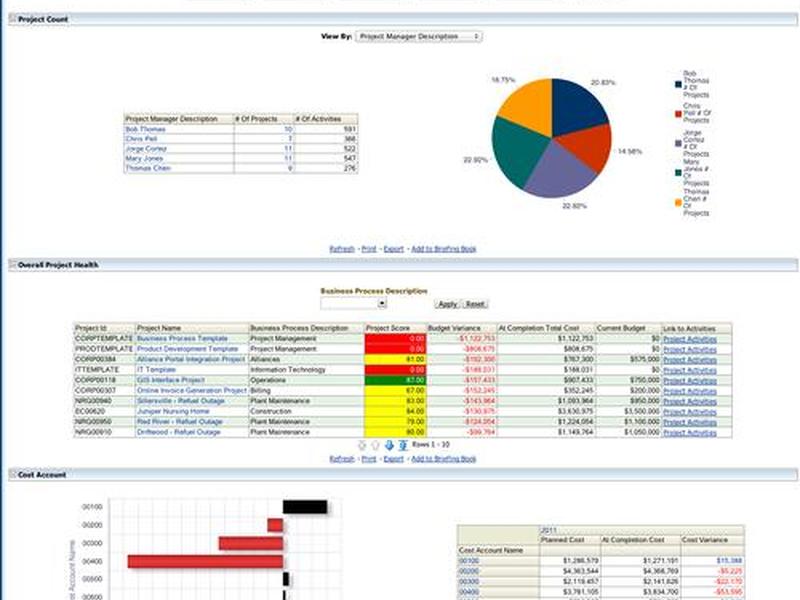
Task: Click the Thomas Chen orange legend swatch
Action: click(x=678, y=203)
